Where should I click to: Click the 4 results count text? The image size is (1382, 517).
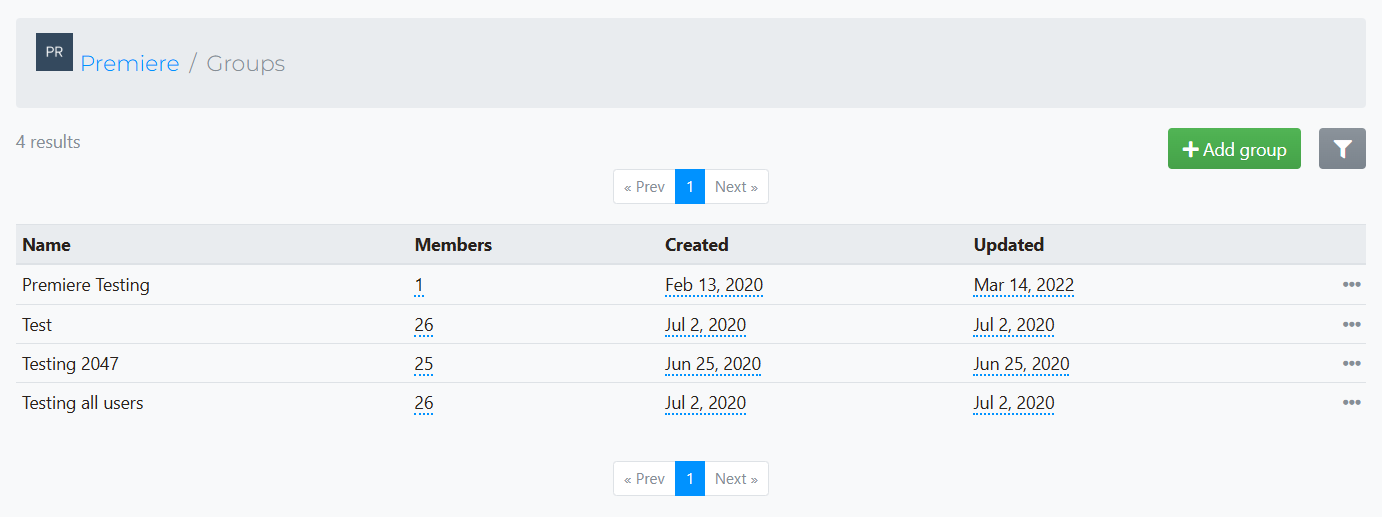pyautogui.click(x=48, y=142)
